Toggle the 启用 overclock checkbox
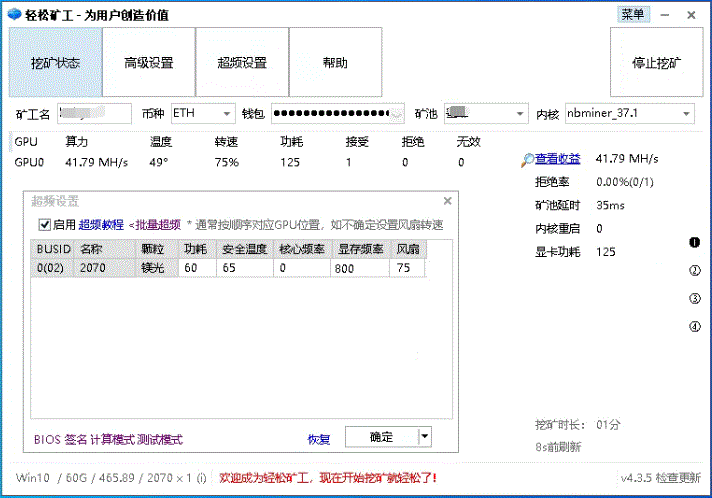The image size is (712, 498). pyautogui.click(x=43, y=225)
